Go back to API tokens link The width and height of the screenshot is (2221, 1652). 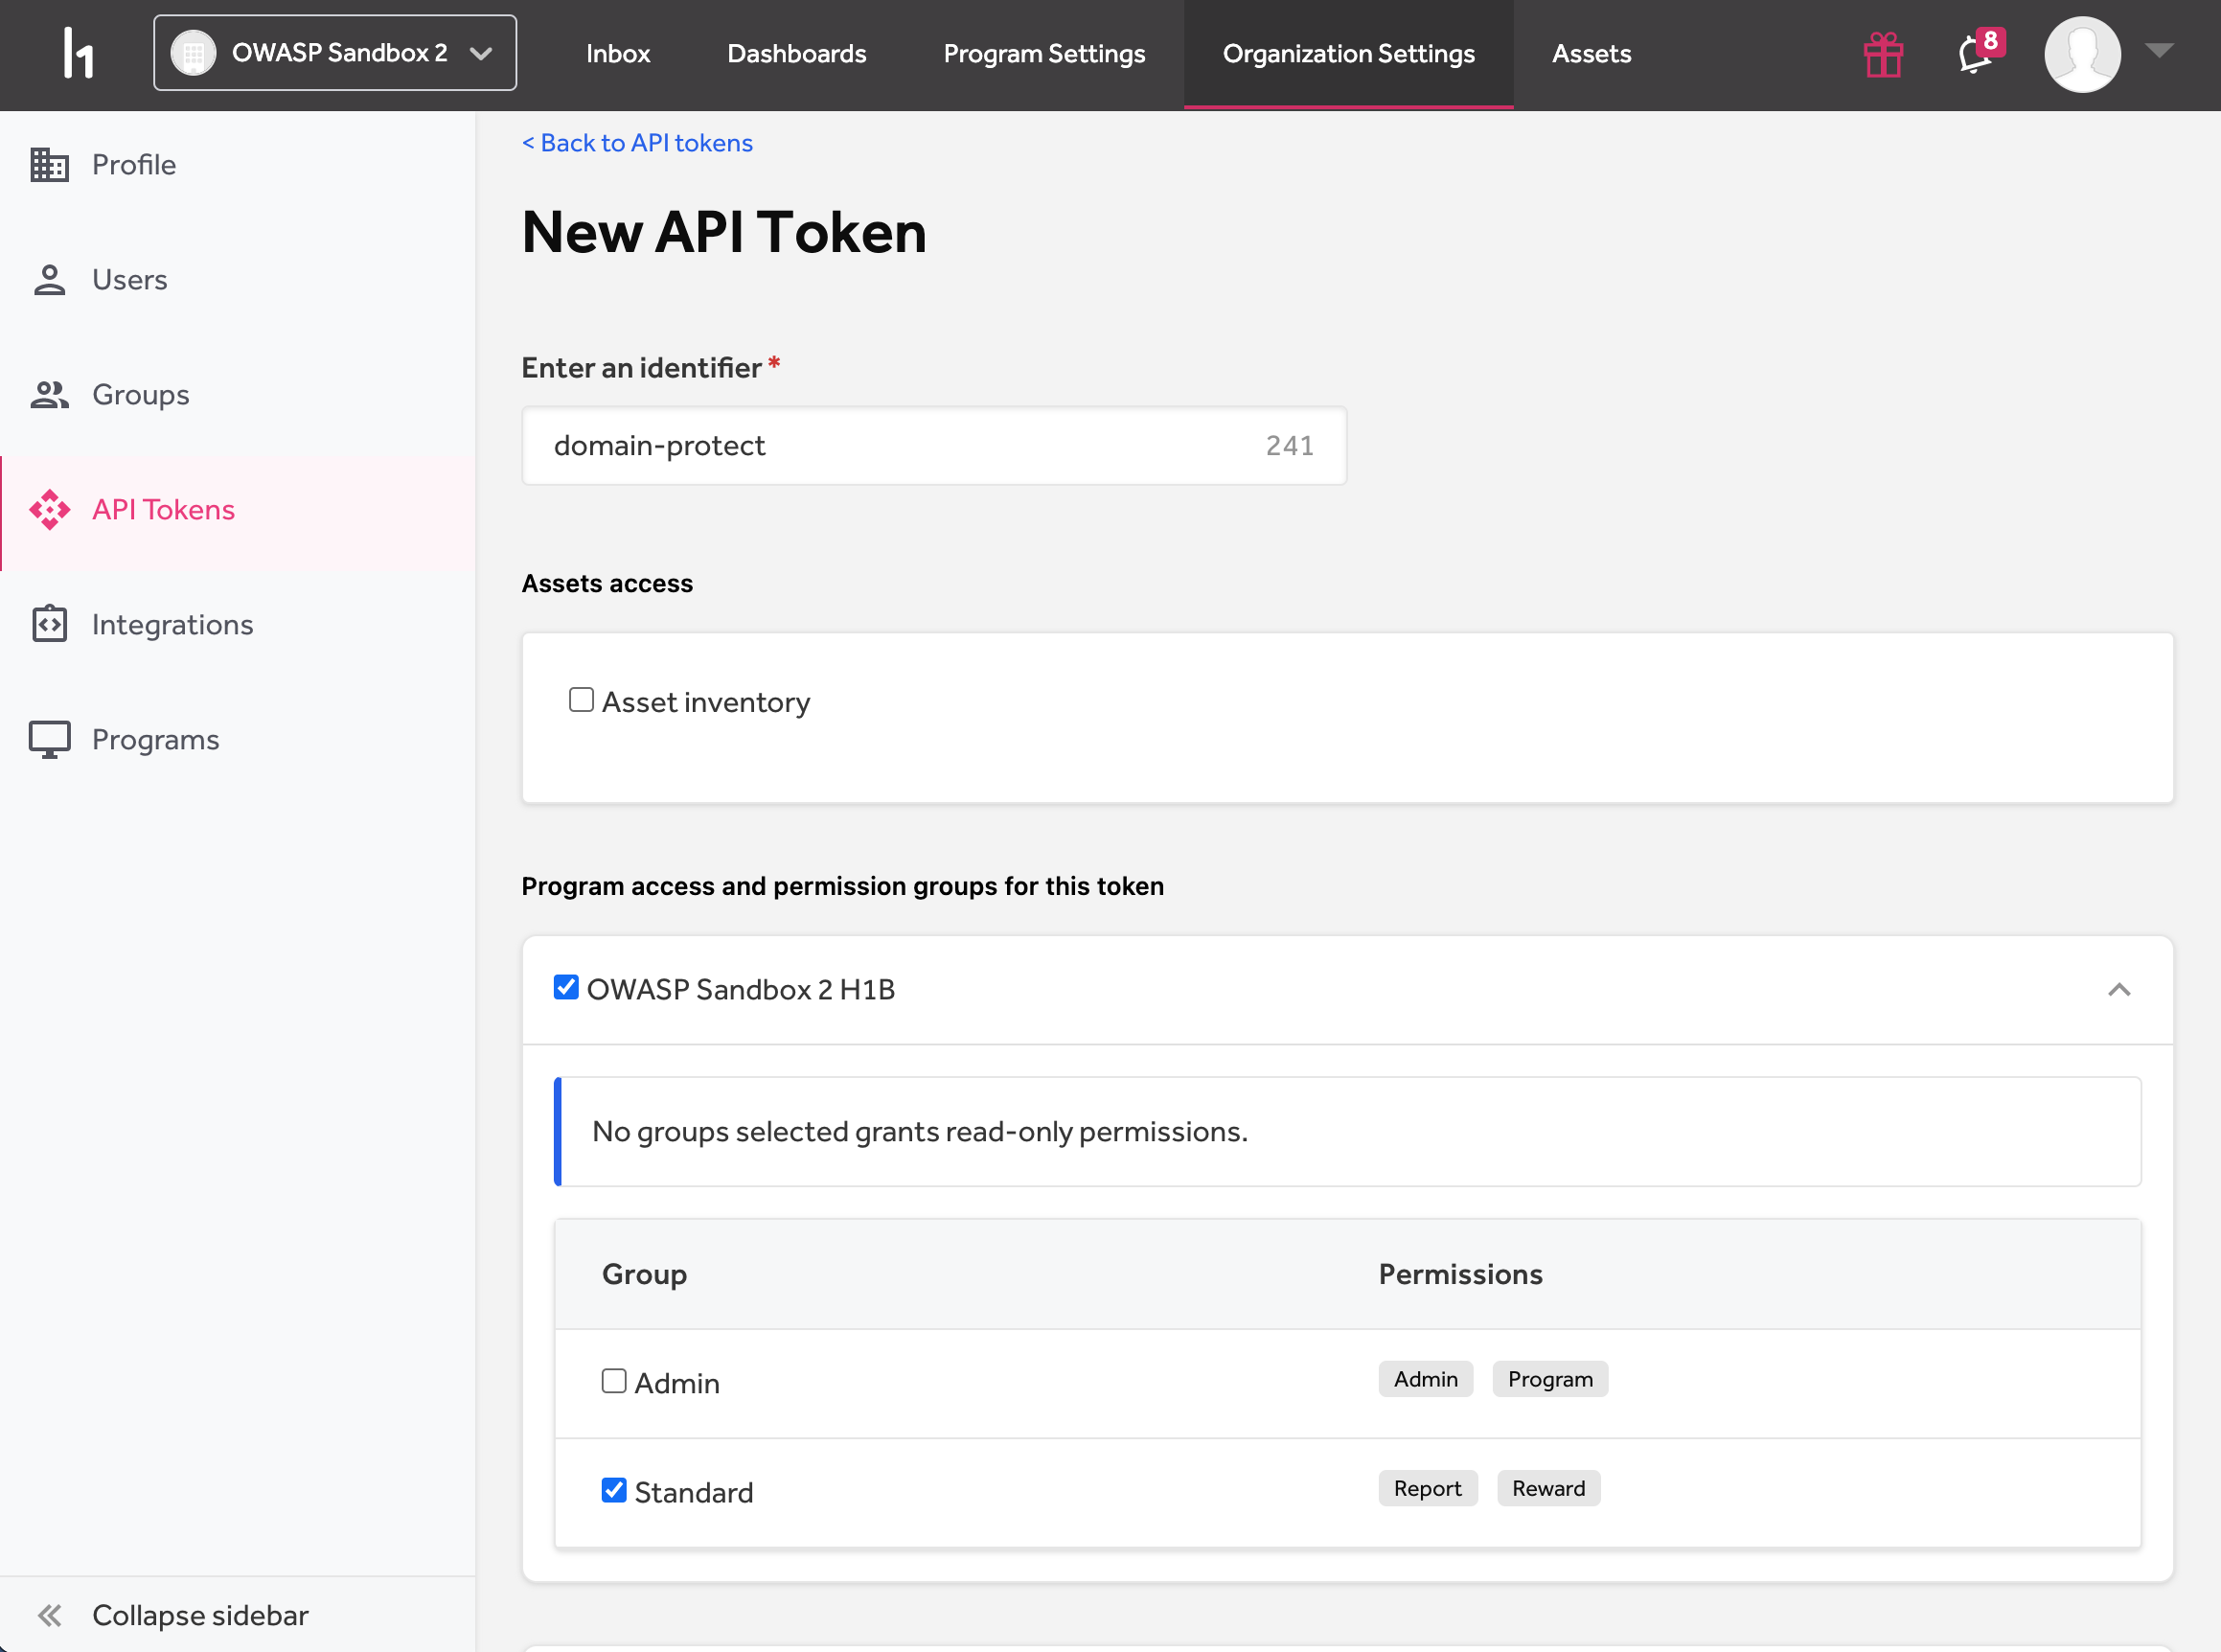[637, 143]
